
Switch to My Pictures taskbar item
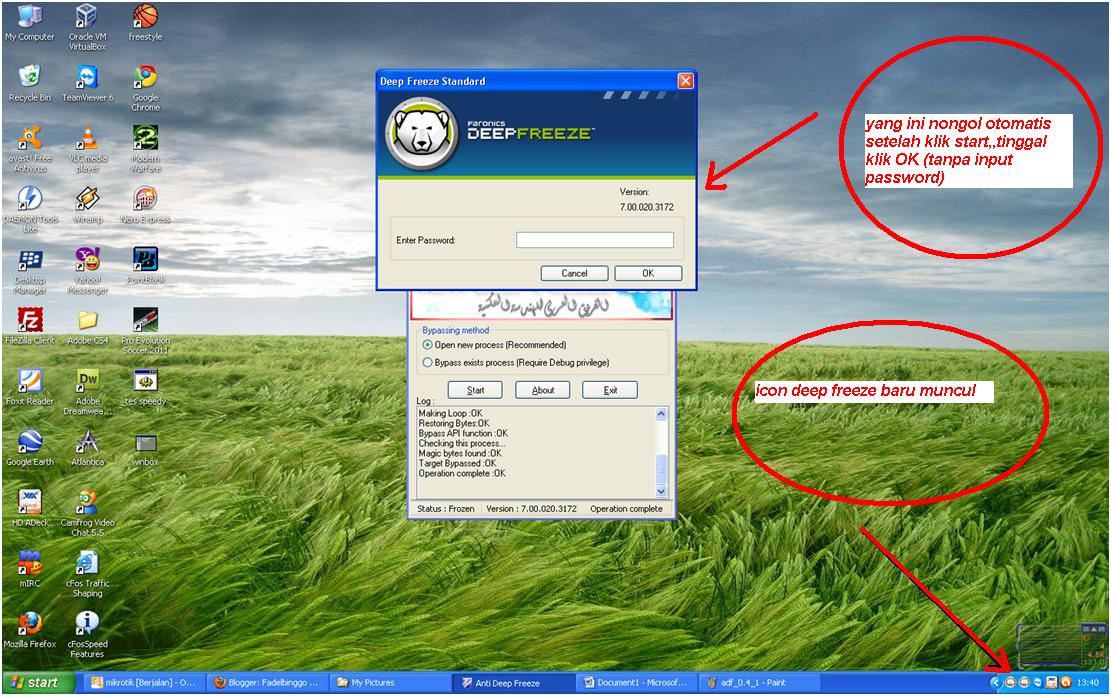pos(390,683)
